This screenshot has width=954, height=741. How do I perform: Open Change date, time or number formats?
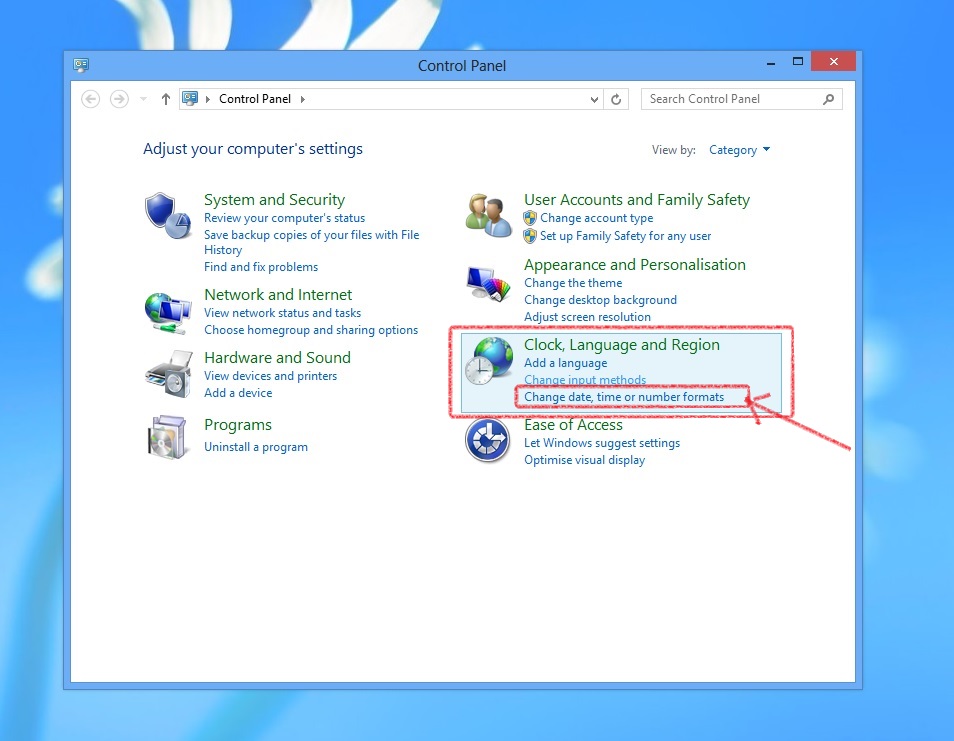coord(624,396)
